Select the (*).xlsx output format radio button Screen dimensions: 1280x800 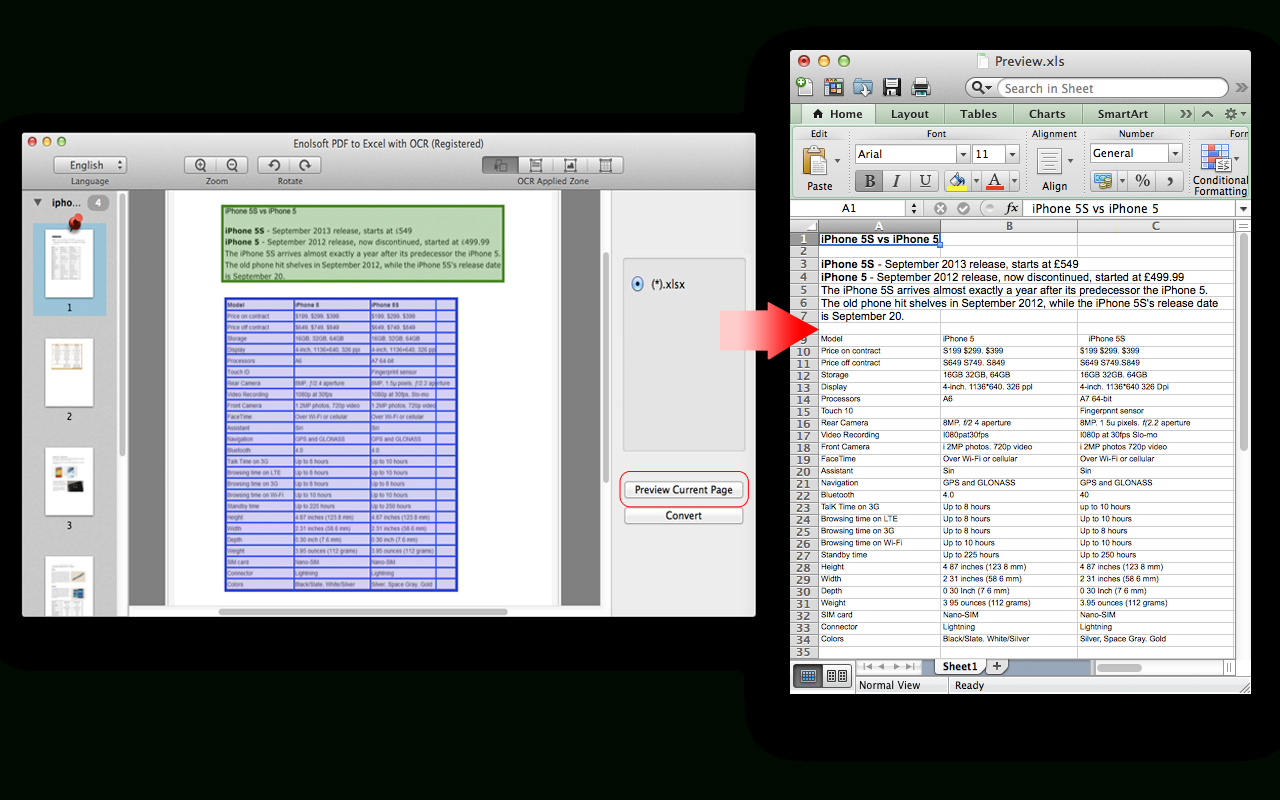pos(637,283)
